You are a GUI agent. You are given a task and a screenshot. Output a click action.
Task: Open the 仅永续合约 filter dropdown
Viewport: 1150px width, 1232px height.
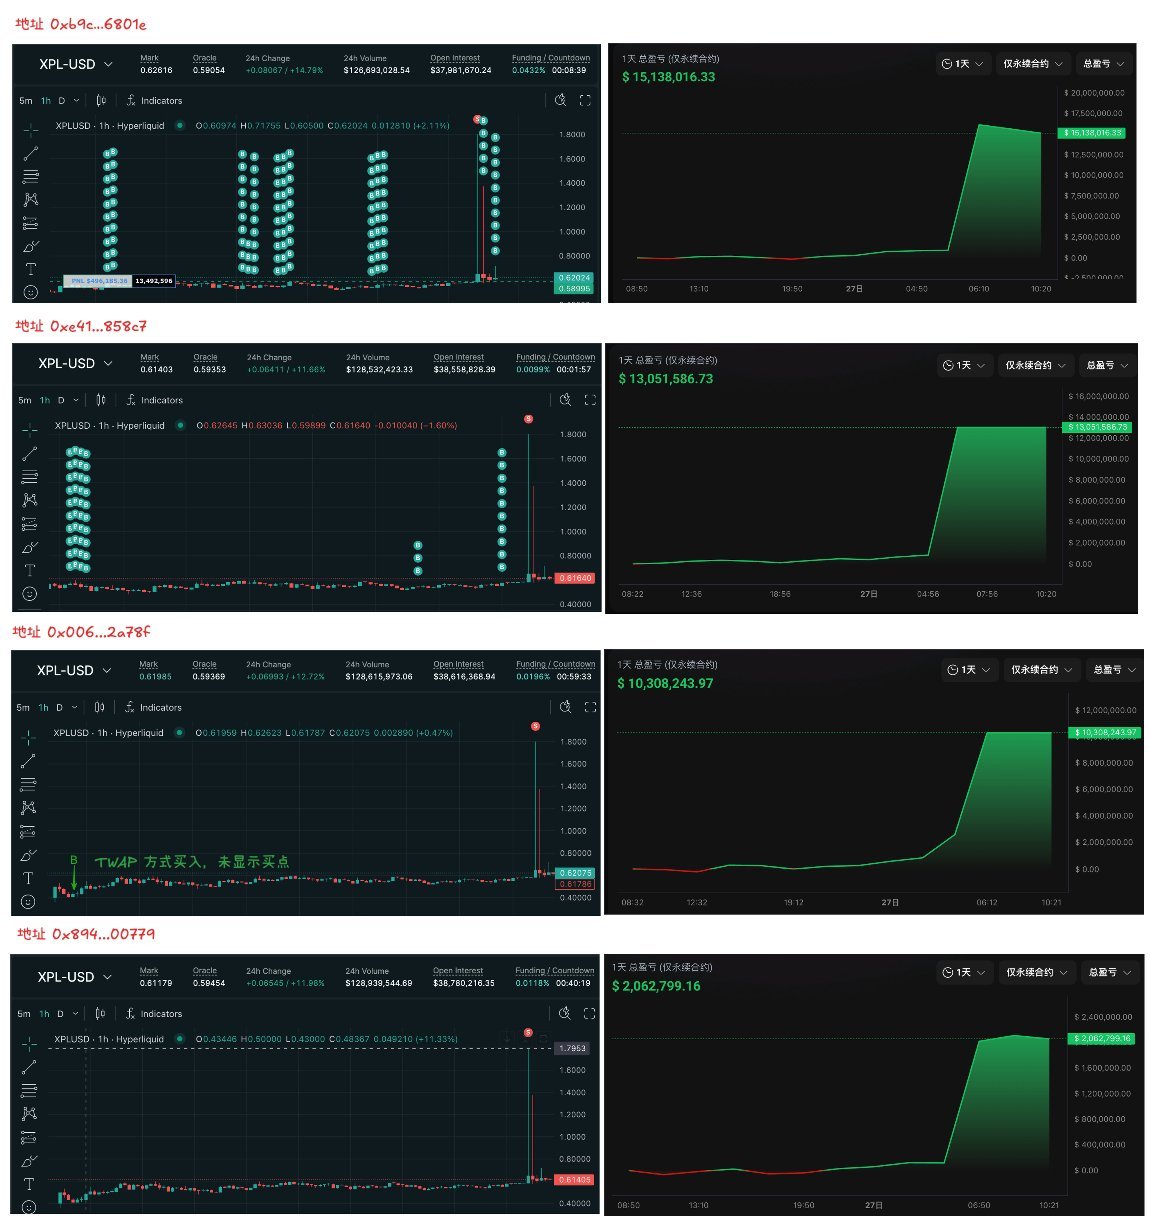coord(1032,63)
